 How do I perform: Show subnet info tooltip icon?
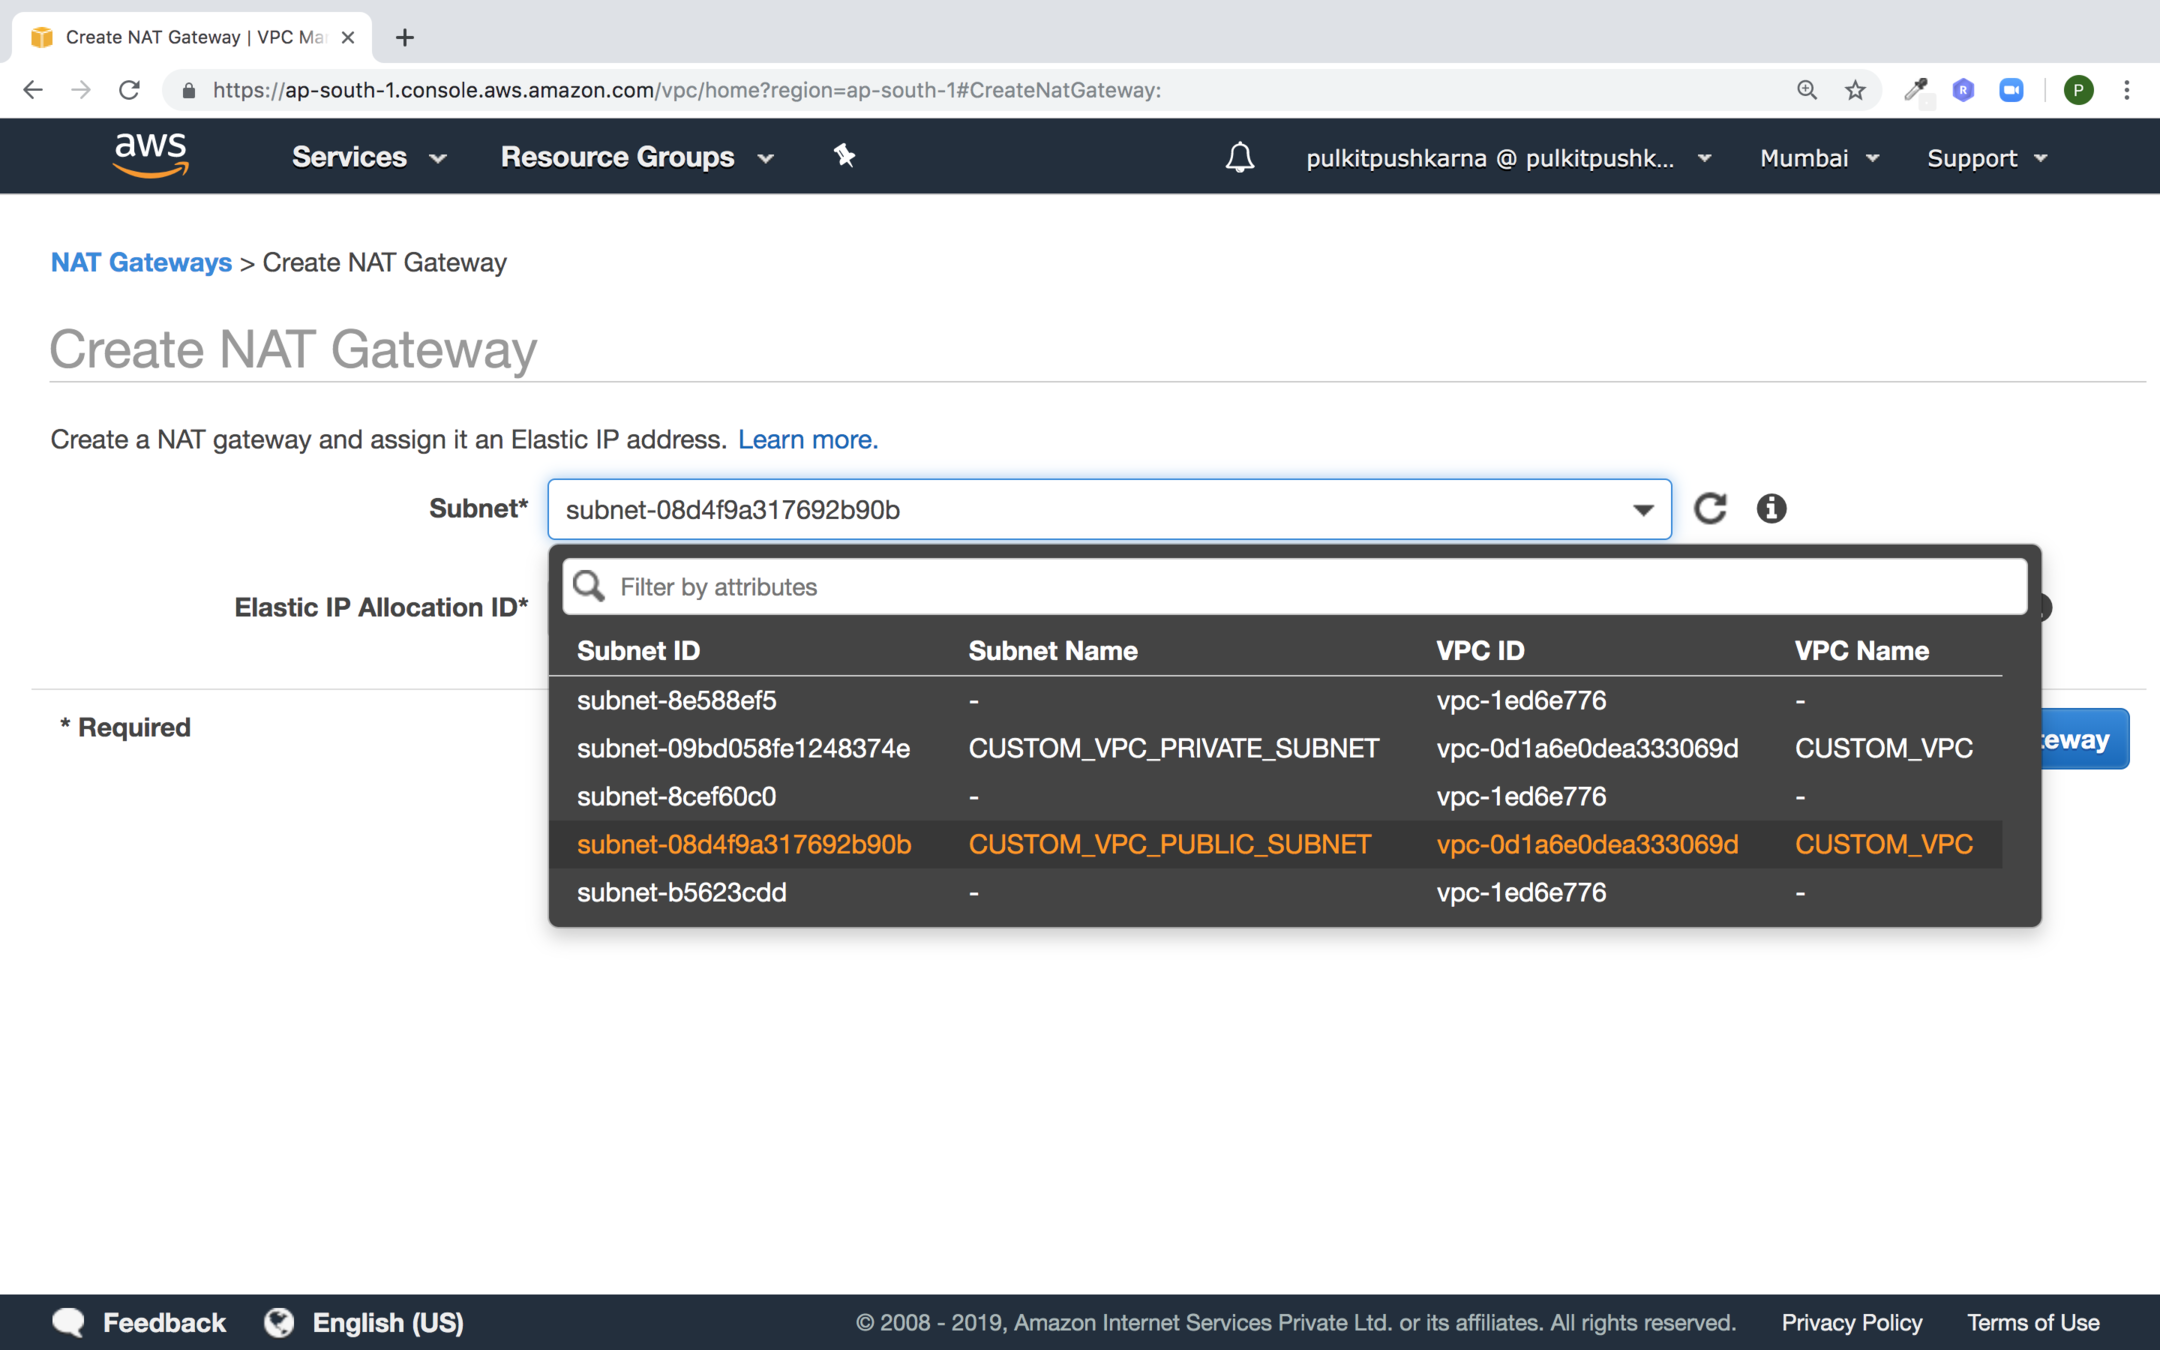(1771, 508)
